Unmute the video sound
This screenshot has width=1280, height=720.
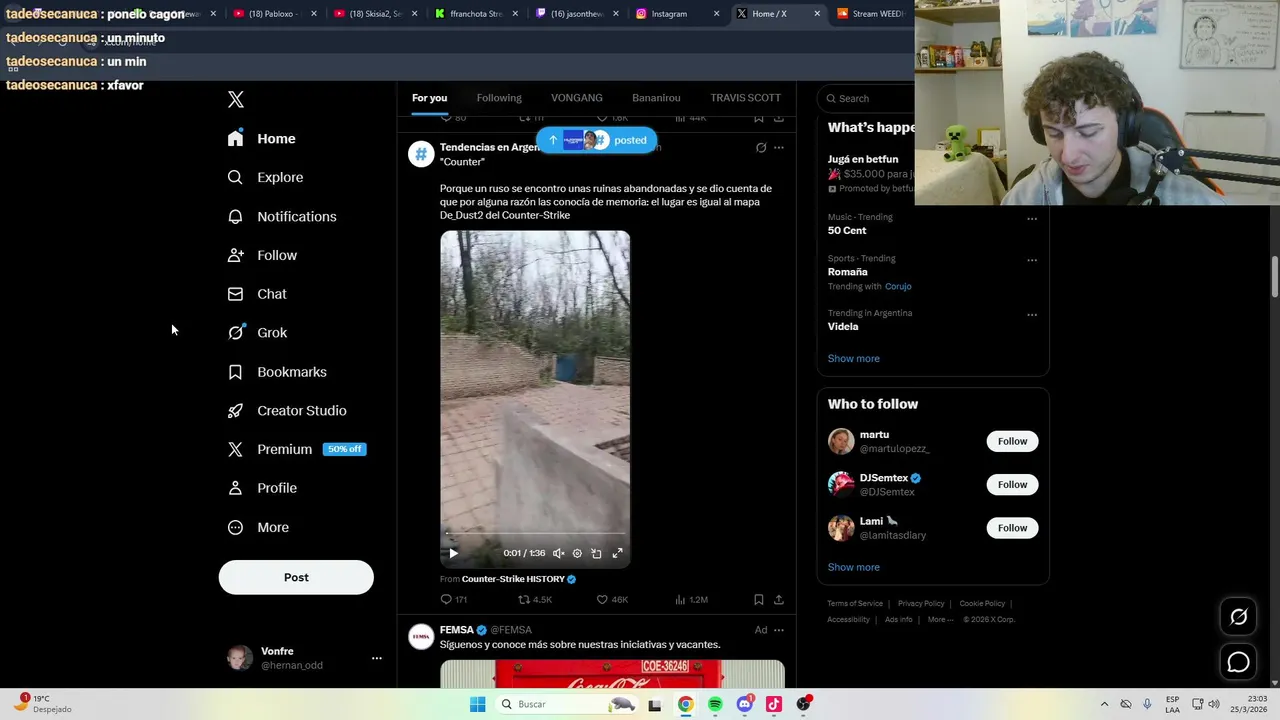coord(558,553)
